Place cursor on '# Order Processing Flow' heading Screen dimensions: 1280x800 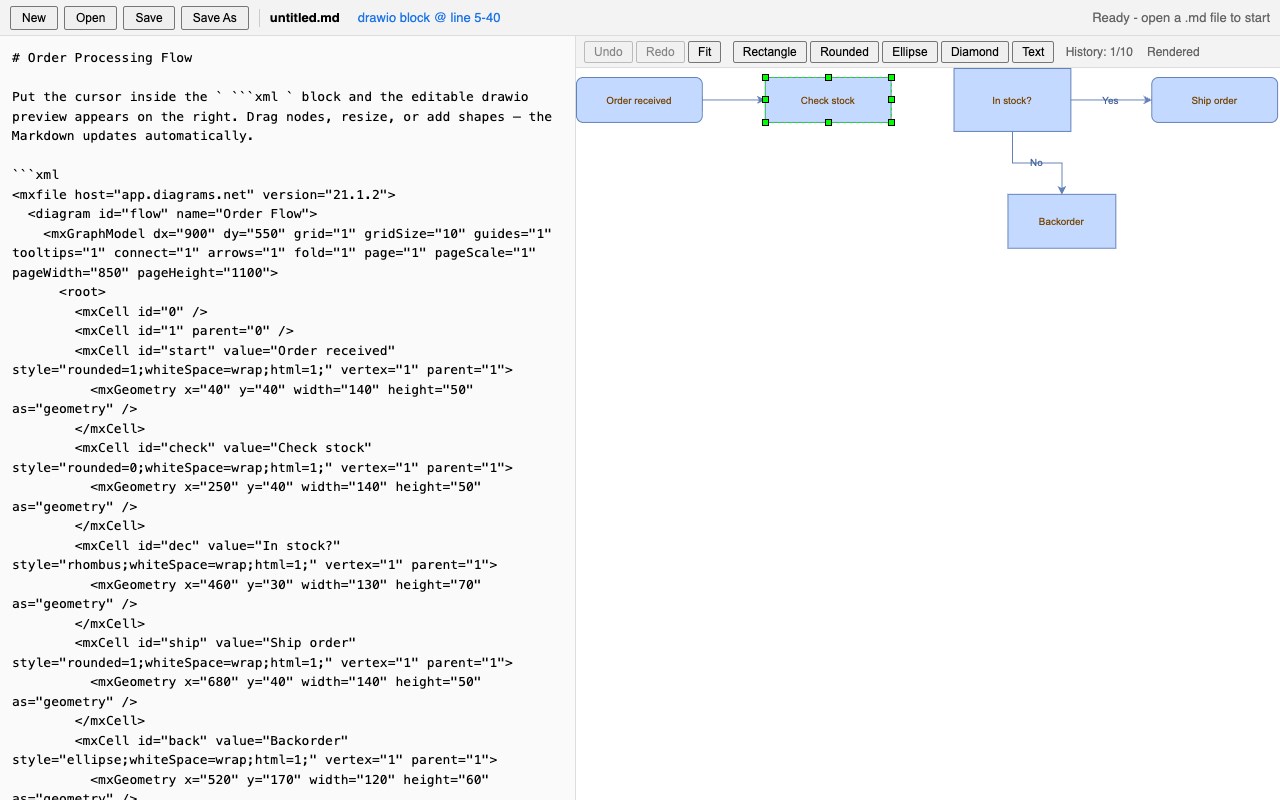pyautogui.click(x=102, y=58)
